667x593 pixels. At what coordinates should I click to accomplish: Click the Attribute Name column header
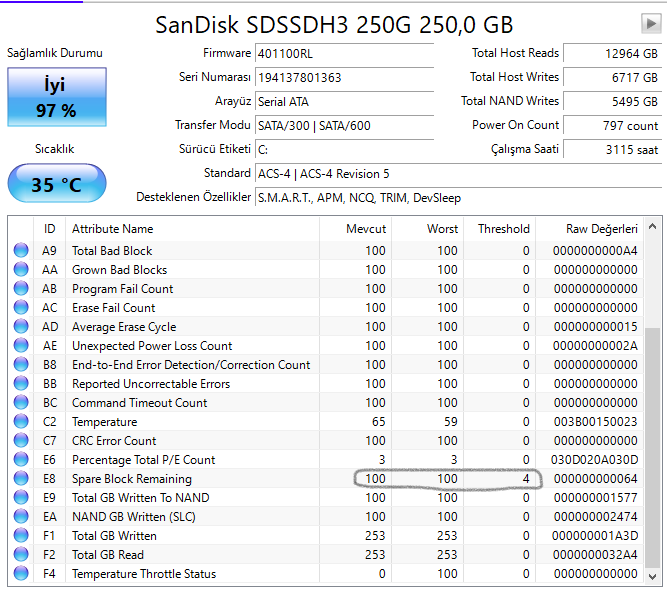click(113, 229)
